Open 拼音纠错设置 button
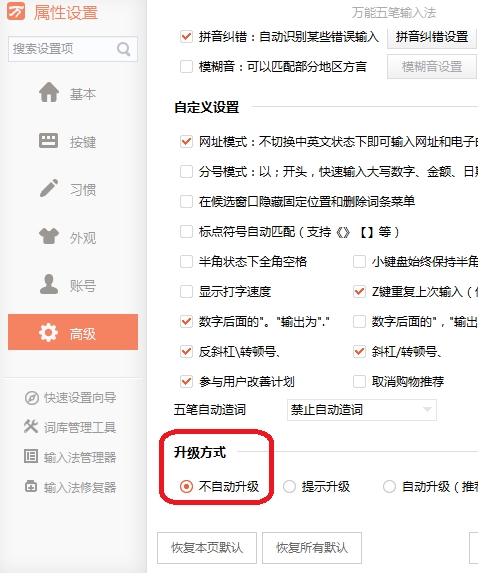Screen dimensions: 478x573 tap(432, 37)
